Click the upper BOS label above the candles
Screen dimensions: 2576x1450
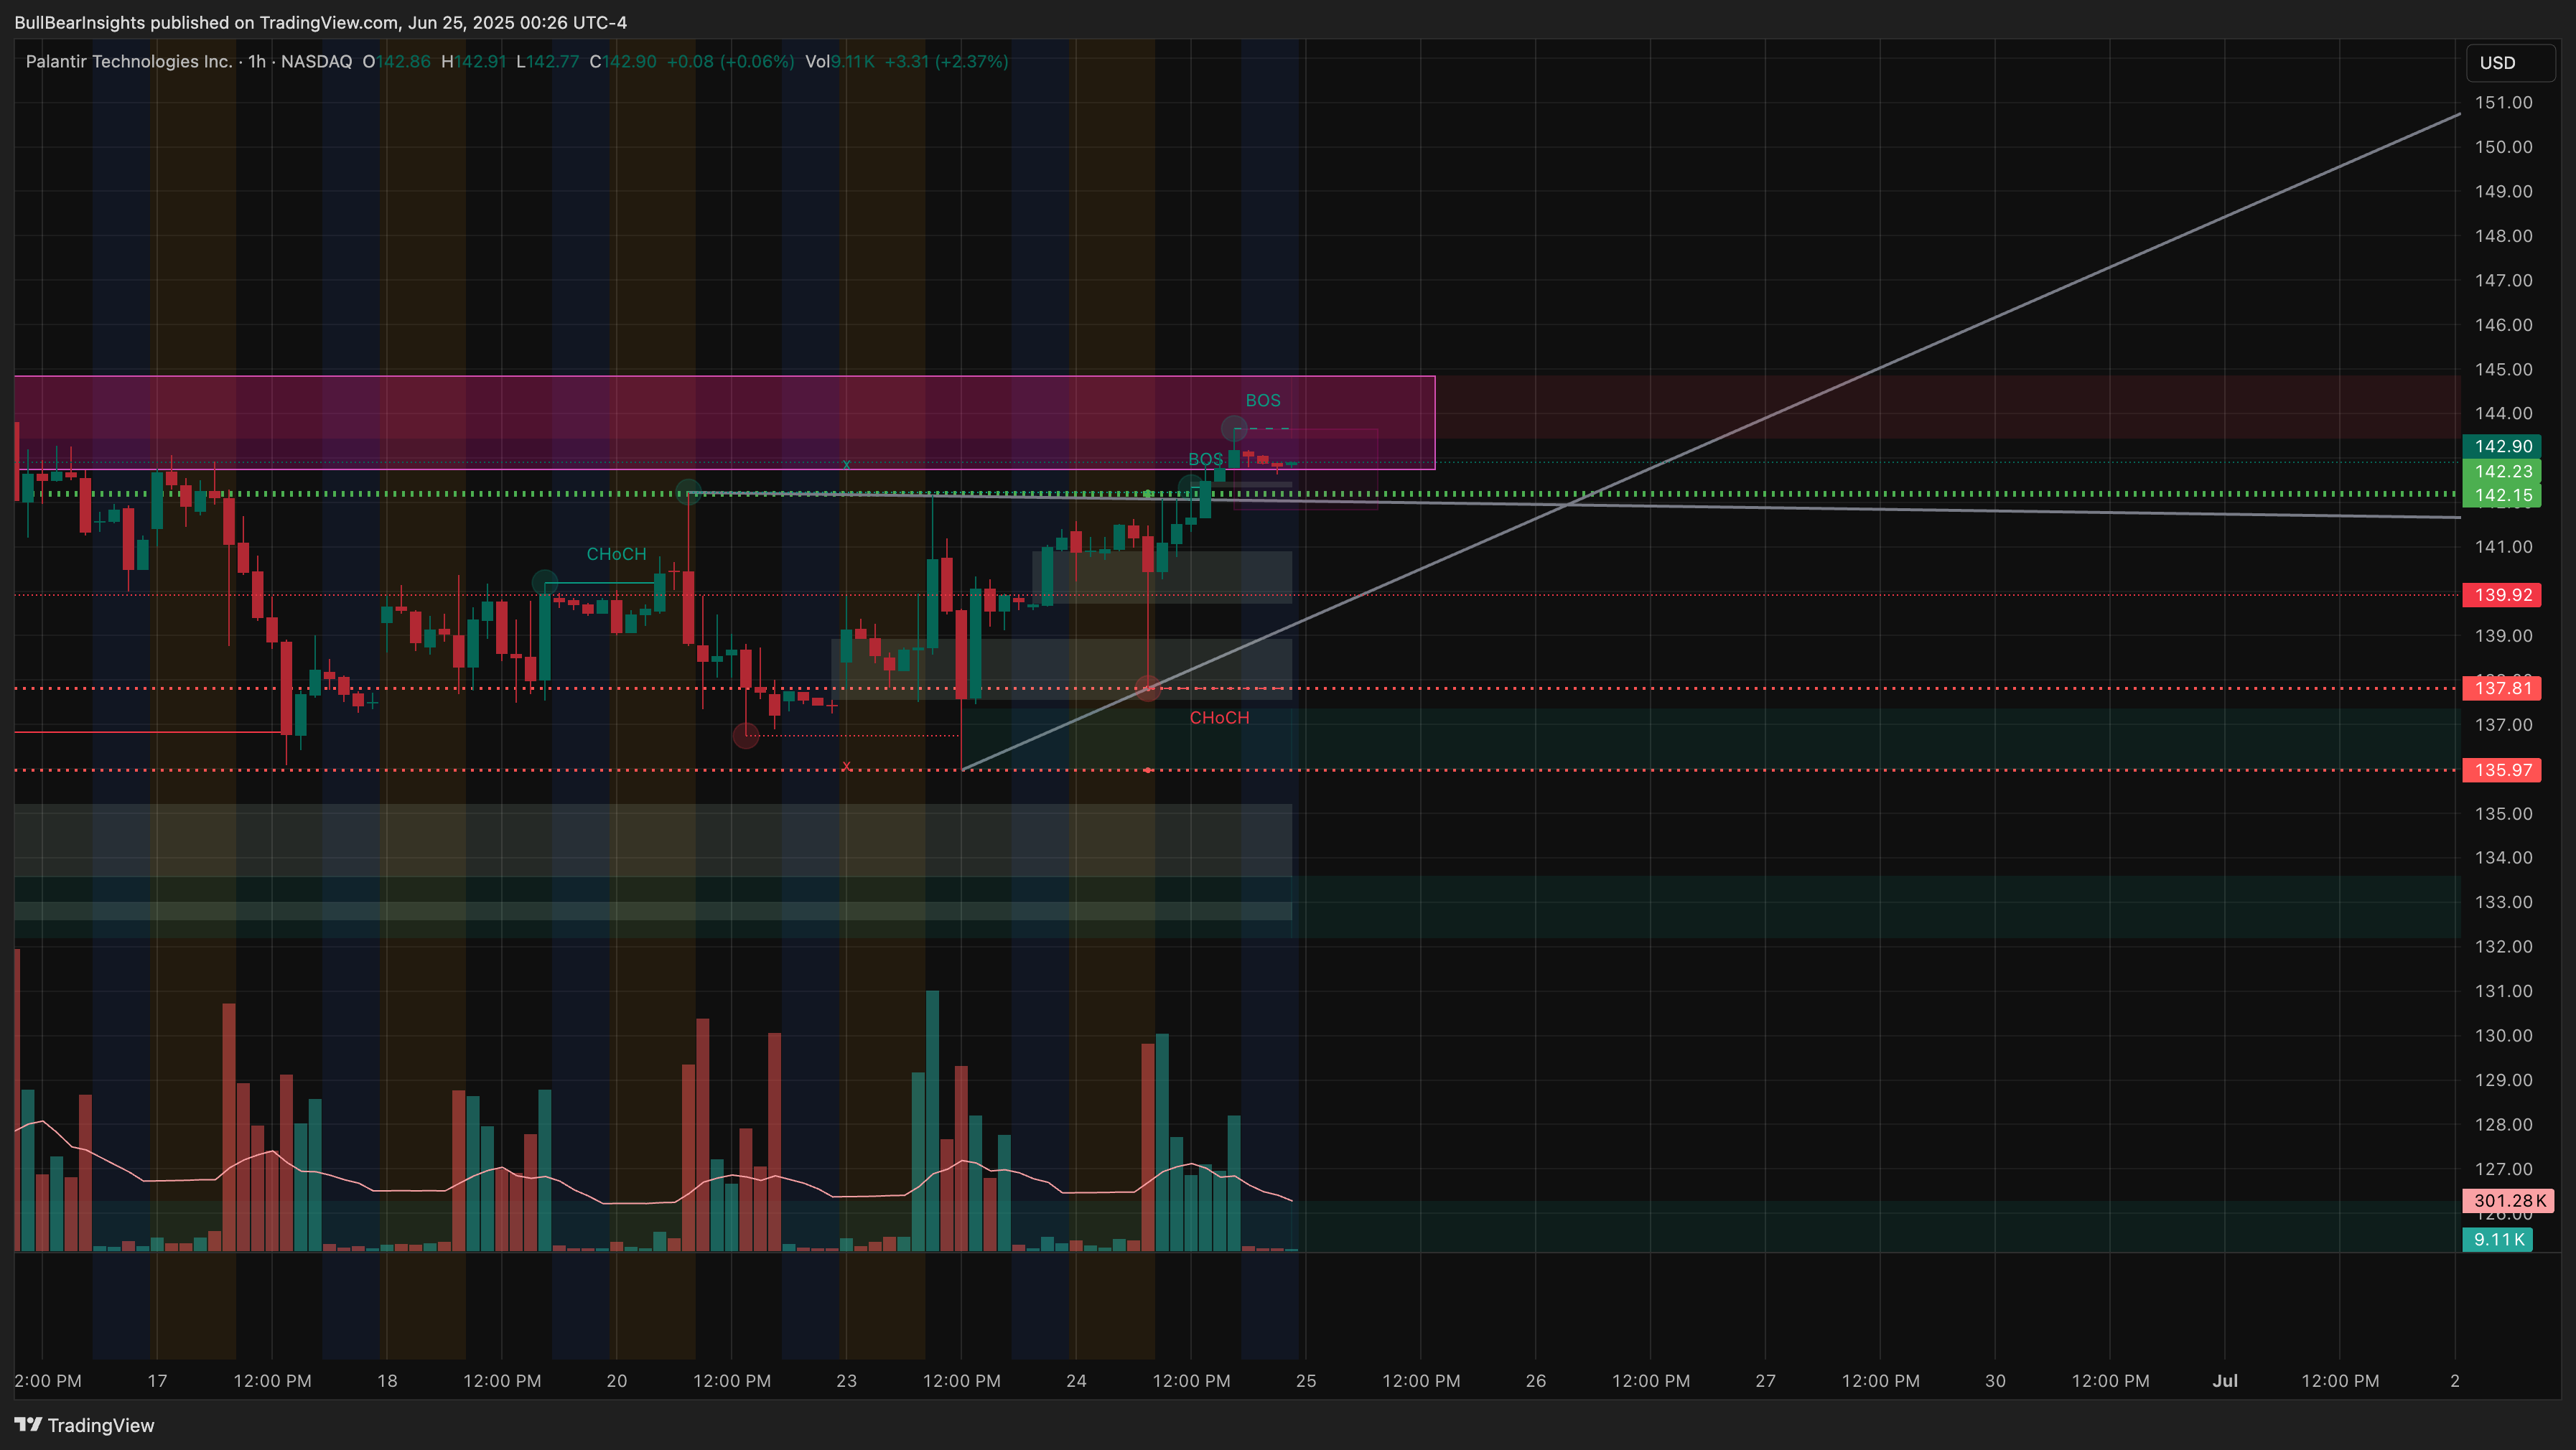click(1263, 400)
